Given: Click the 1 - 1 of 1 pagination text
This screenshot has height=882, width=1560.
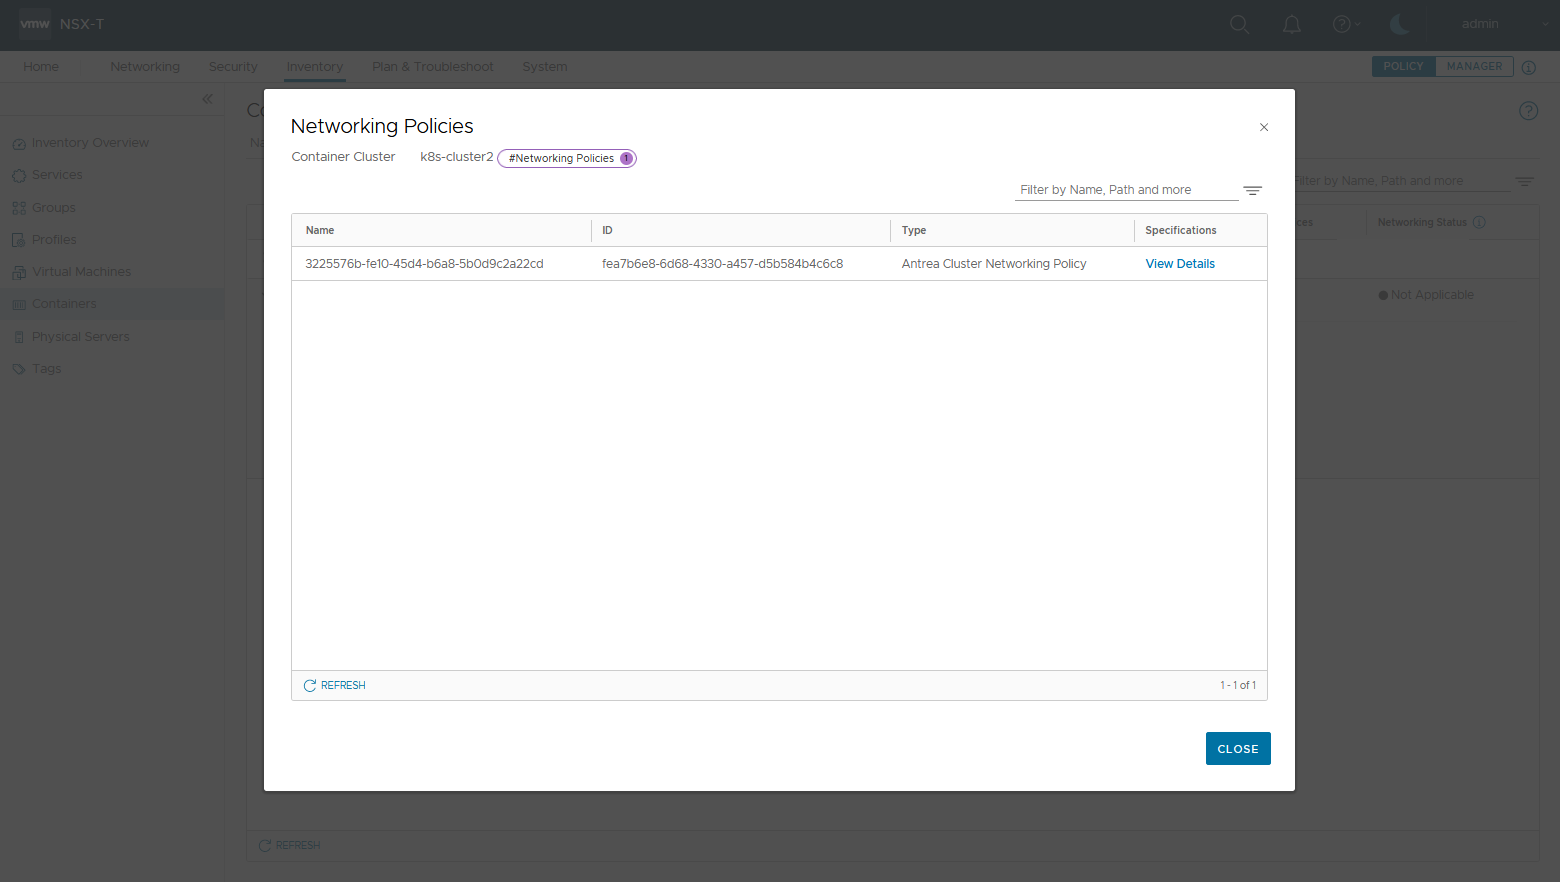Looking at the screenshot, I should pos(1238,685).
